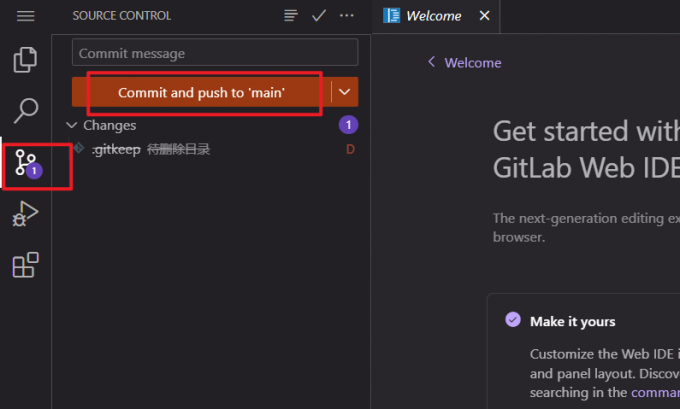Open the Run and Debug view

pos(26,214)
